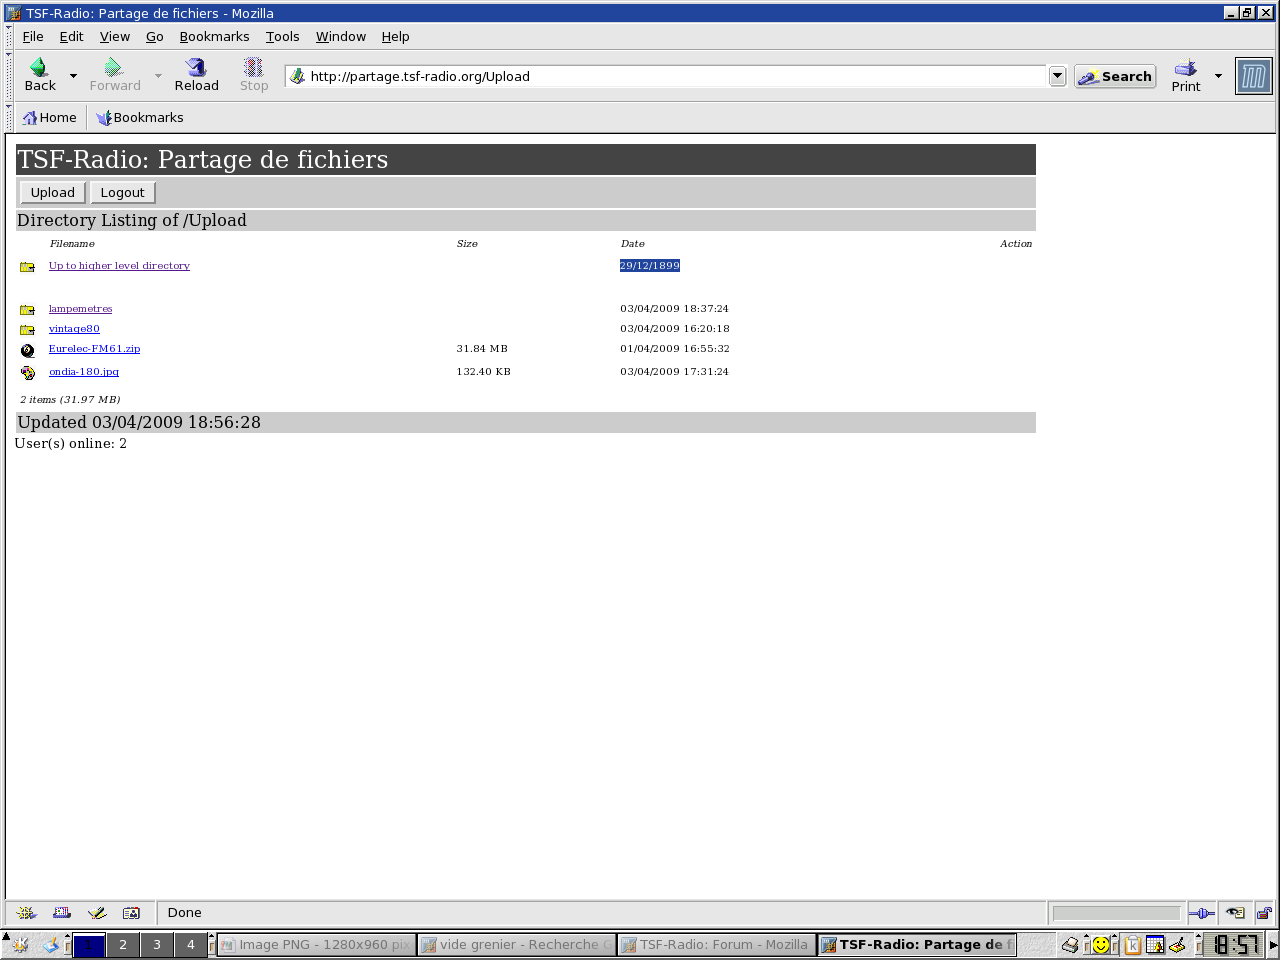The height and width of the screenshot is (960, 1280).
Task: Open Composer from the status bar pen icon
Action: (x=97, y=912)
